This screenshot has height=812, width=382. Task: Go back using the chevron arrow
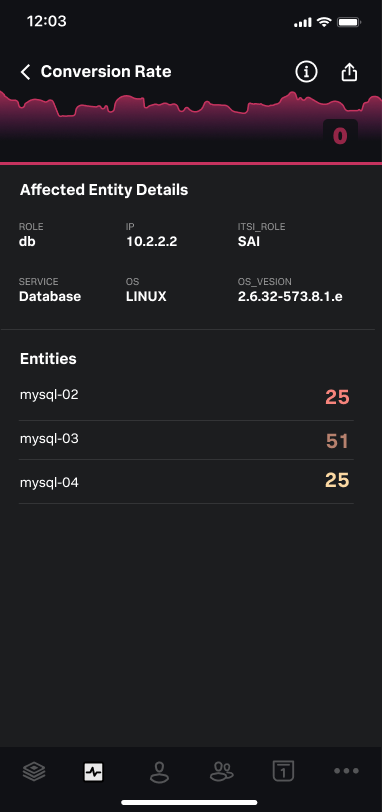[x=25, y=71]
